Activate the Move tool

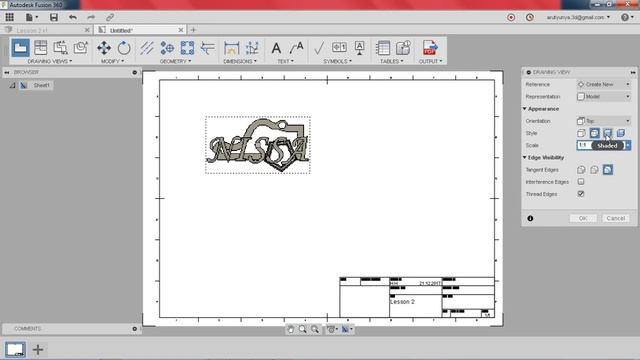coord(104,48)
